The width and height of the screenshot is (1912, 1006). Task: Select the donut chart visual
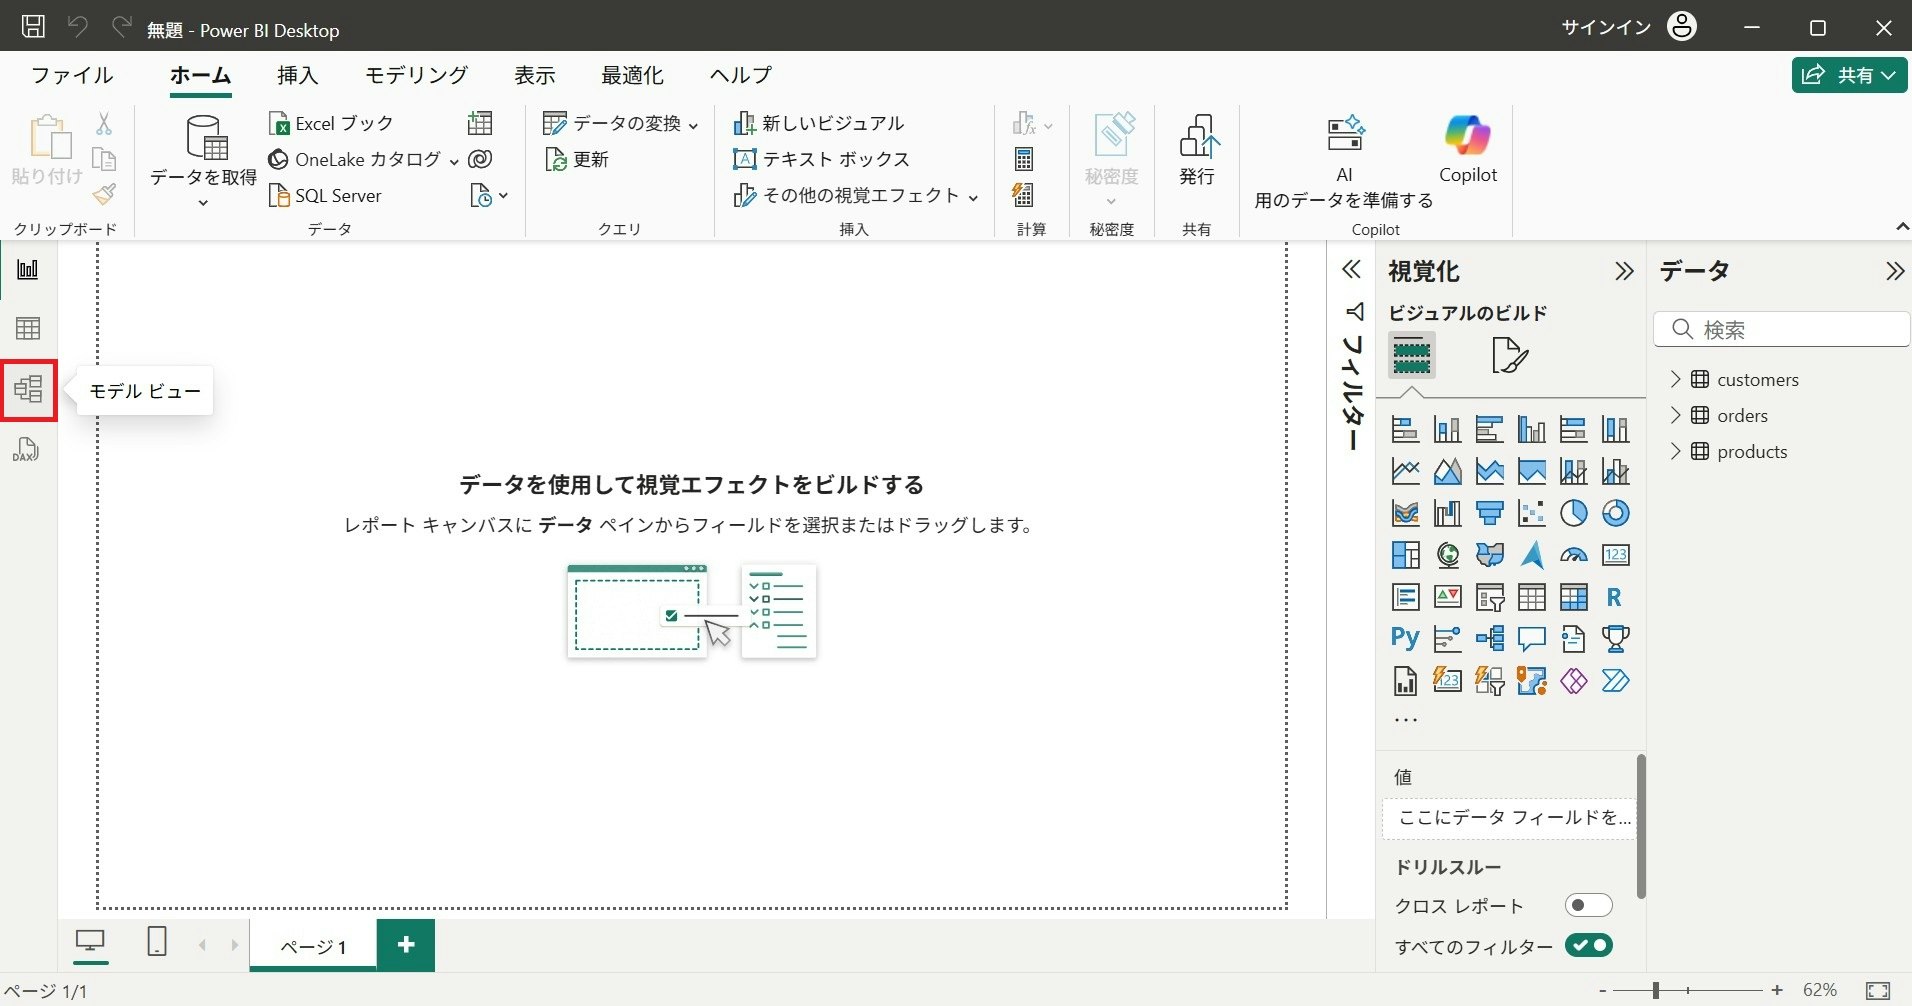[x=1615, y=513]
